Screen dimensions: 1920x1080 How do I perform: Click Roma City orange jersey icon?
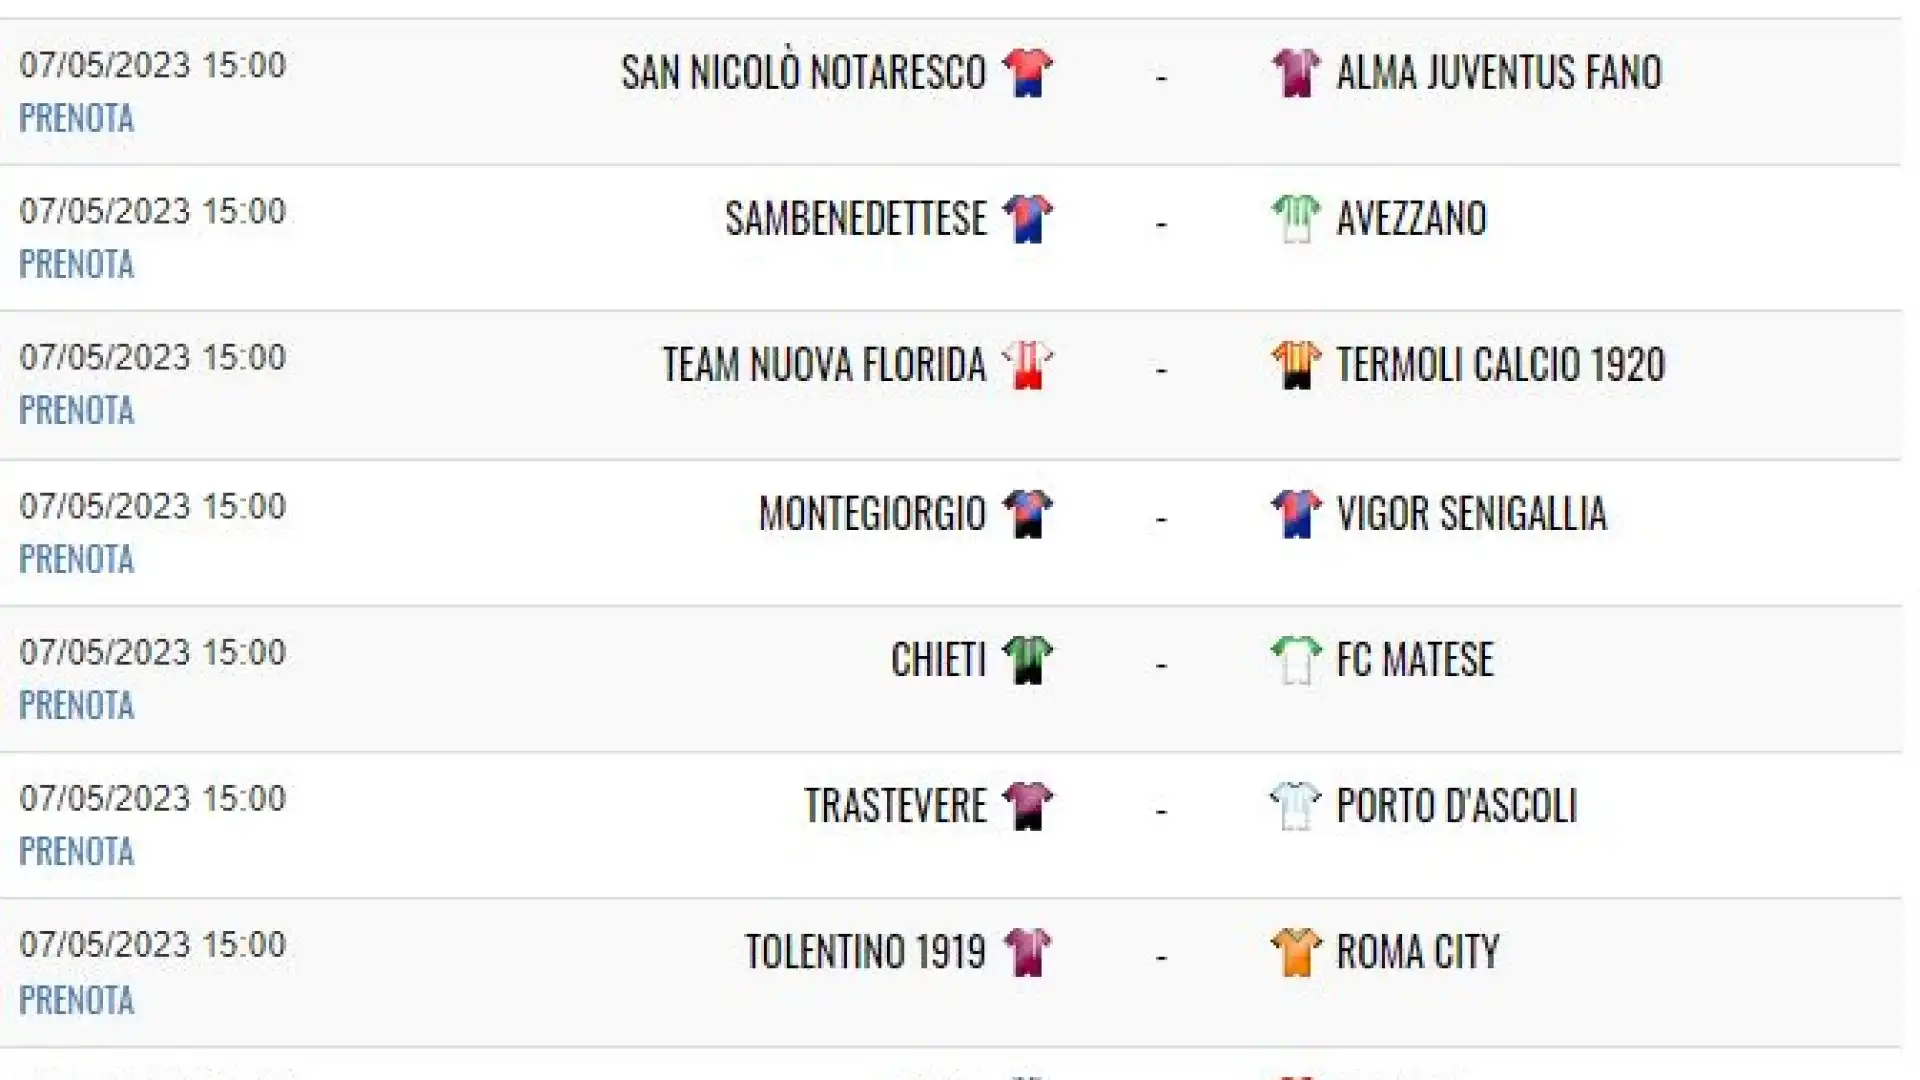point(1295,952)
